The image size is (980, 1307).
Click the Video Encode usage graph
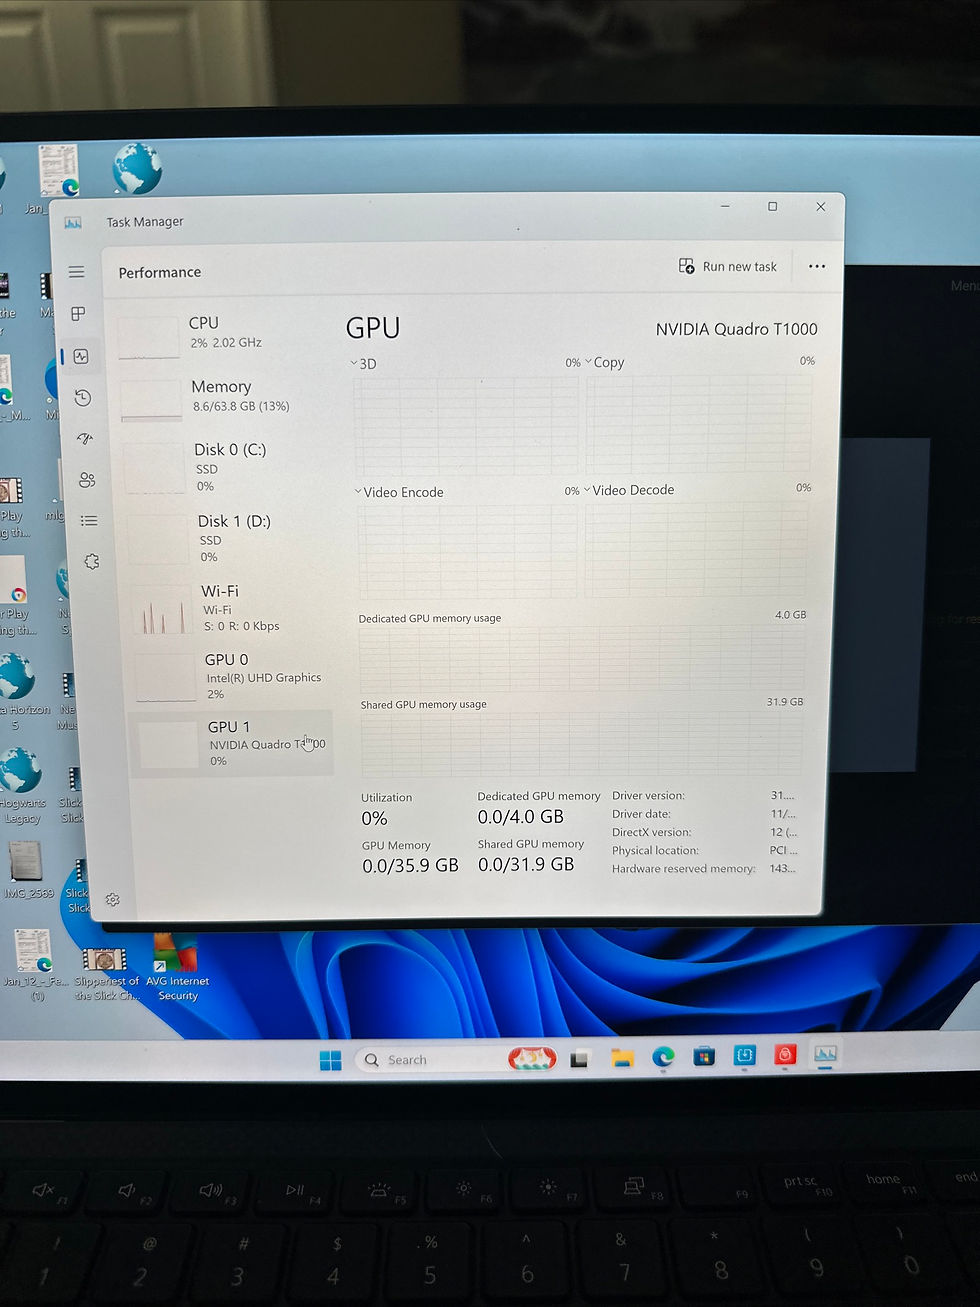pyautogui.click(x=468, y=551)
